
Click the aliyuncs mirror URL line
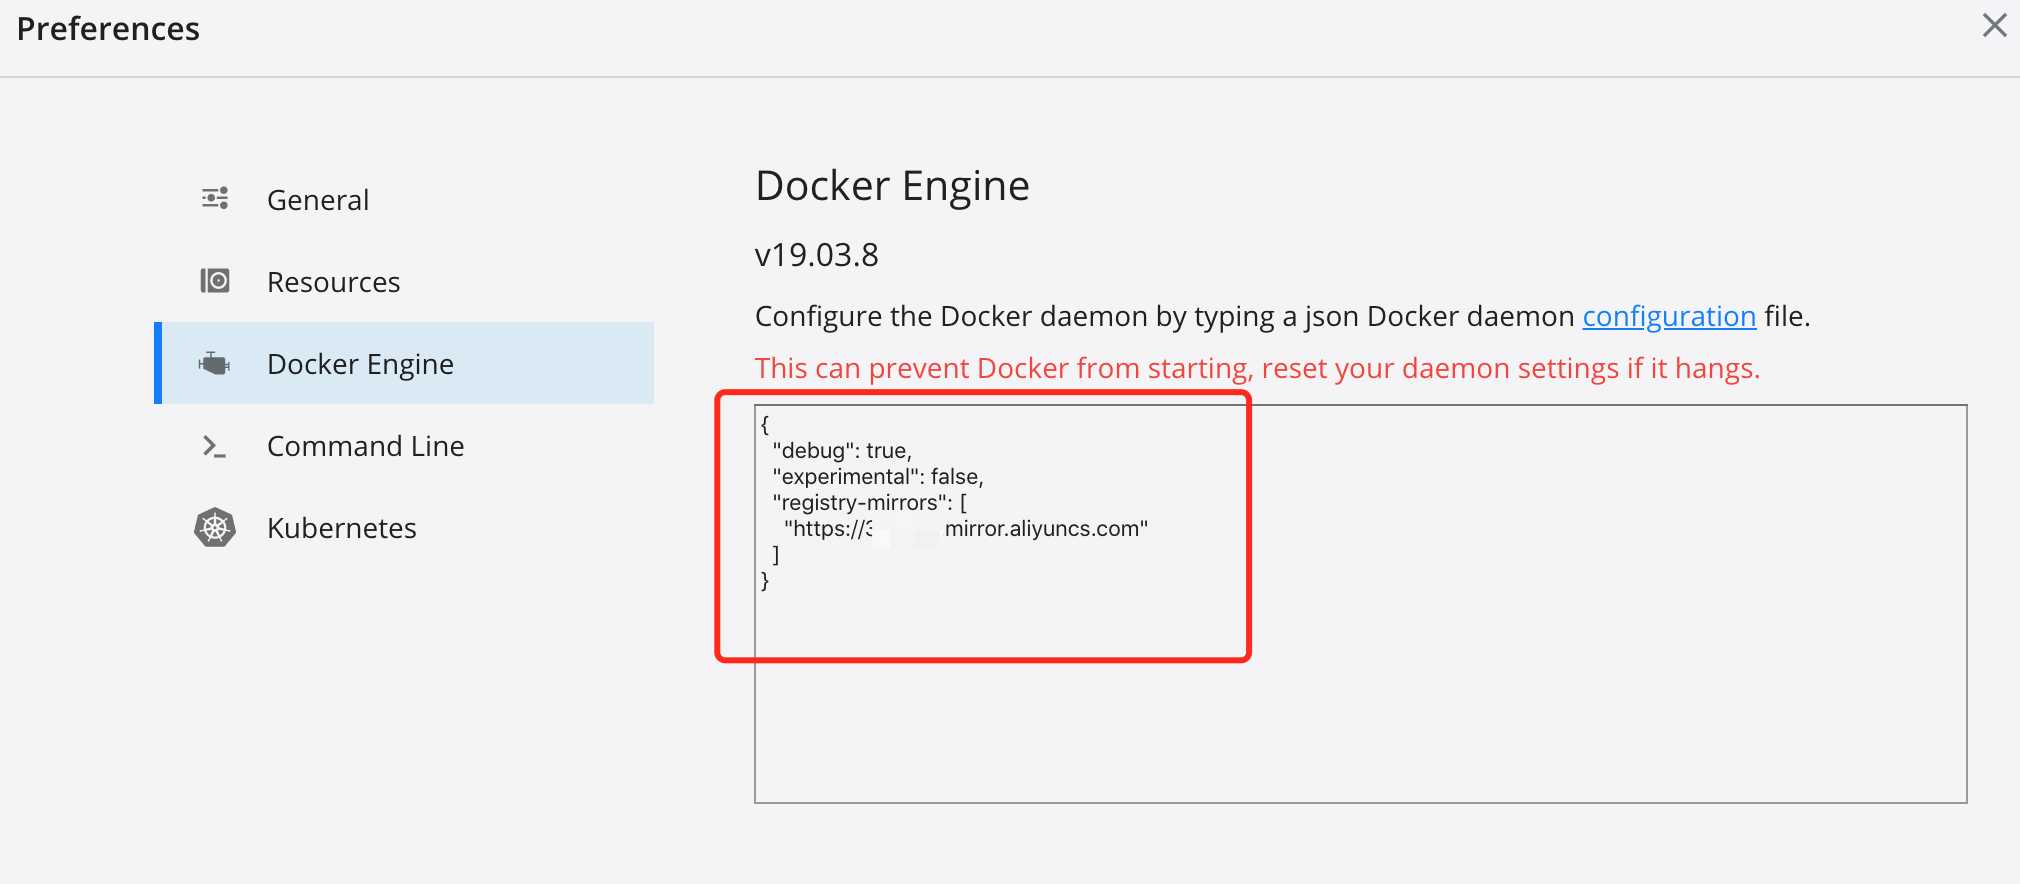point(966,529)
